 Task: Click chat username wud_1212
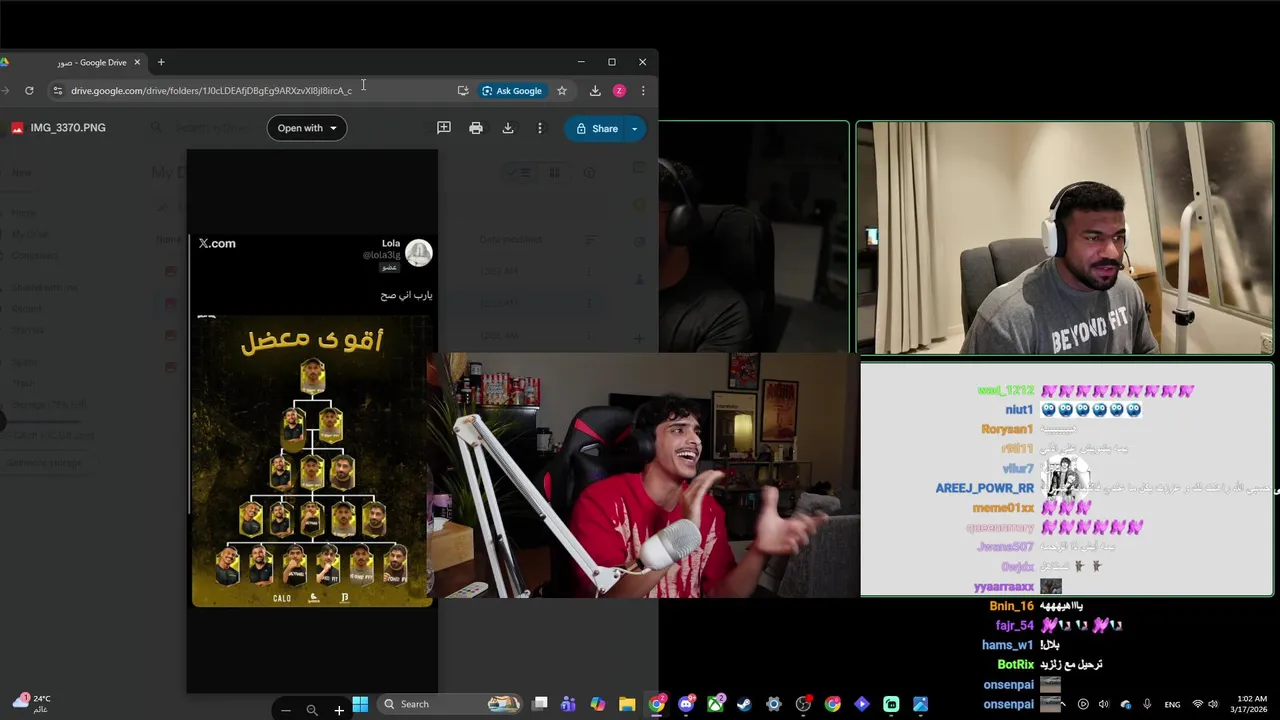pos(1005,390)
